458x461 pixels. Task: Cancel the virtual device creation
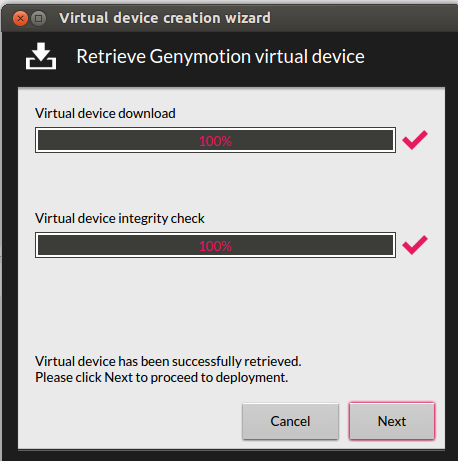(x=290, y=421)
